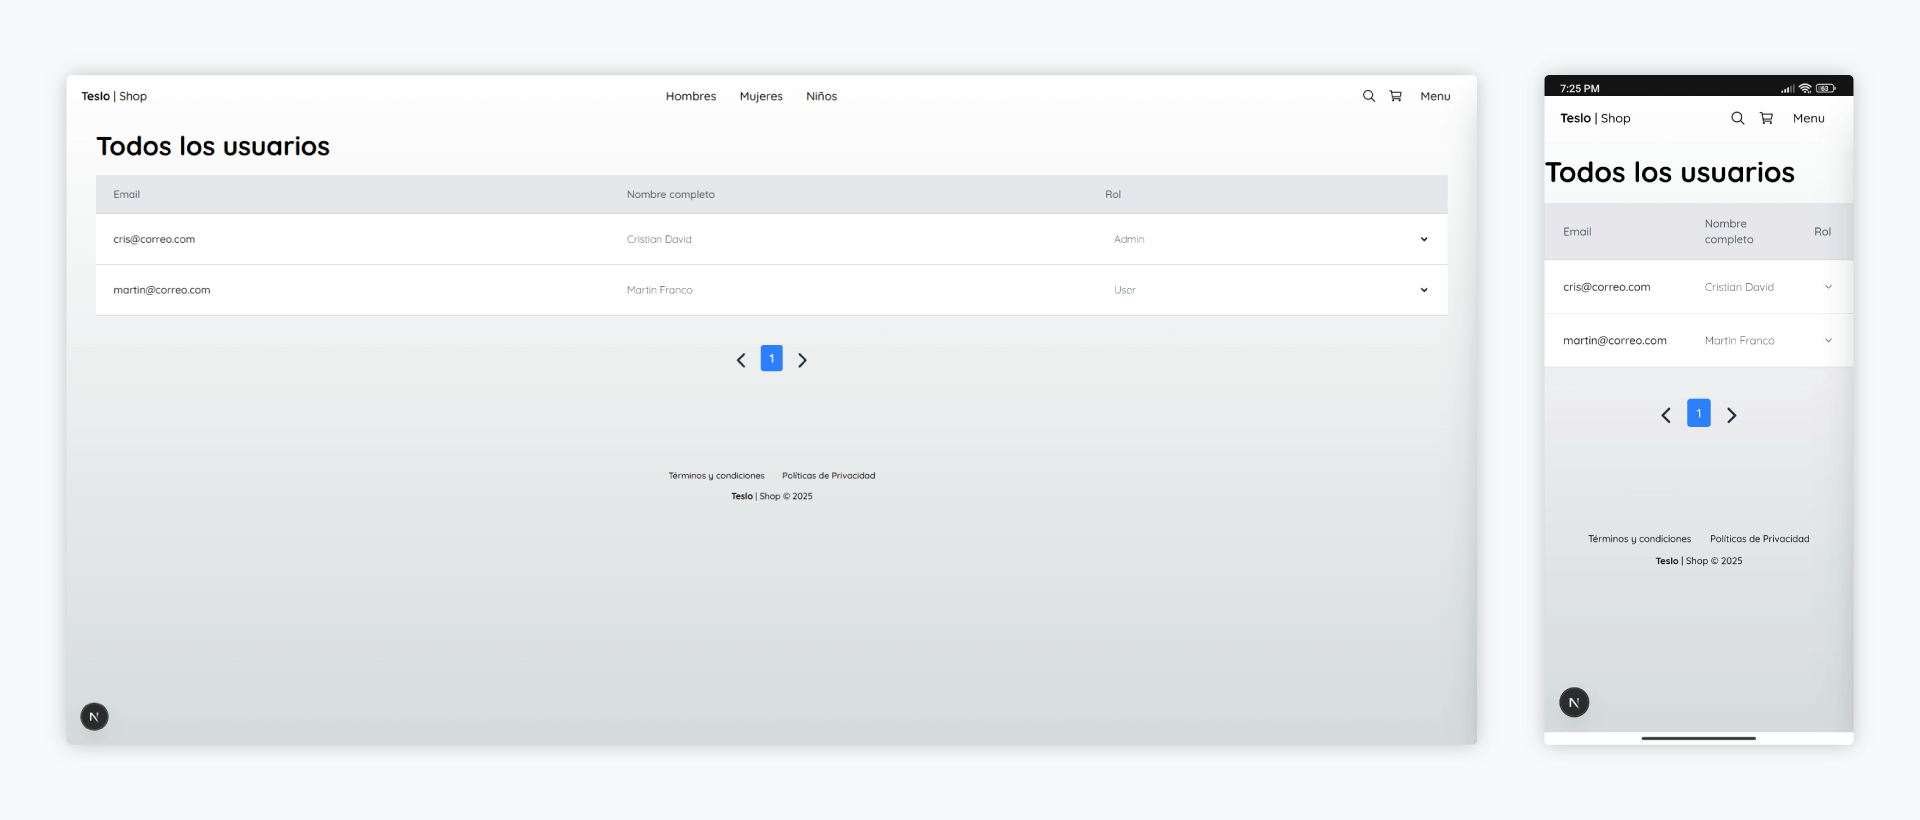Open the desktop Menu button
Screen dimensions: 1920x820
pos(1434,96)
